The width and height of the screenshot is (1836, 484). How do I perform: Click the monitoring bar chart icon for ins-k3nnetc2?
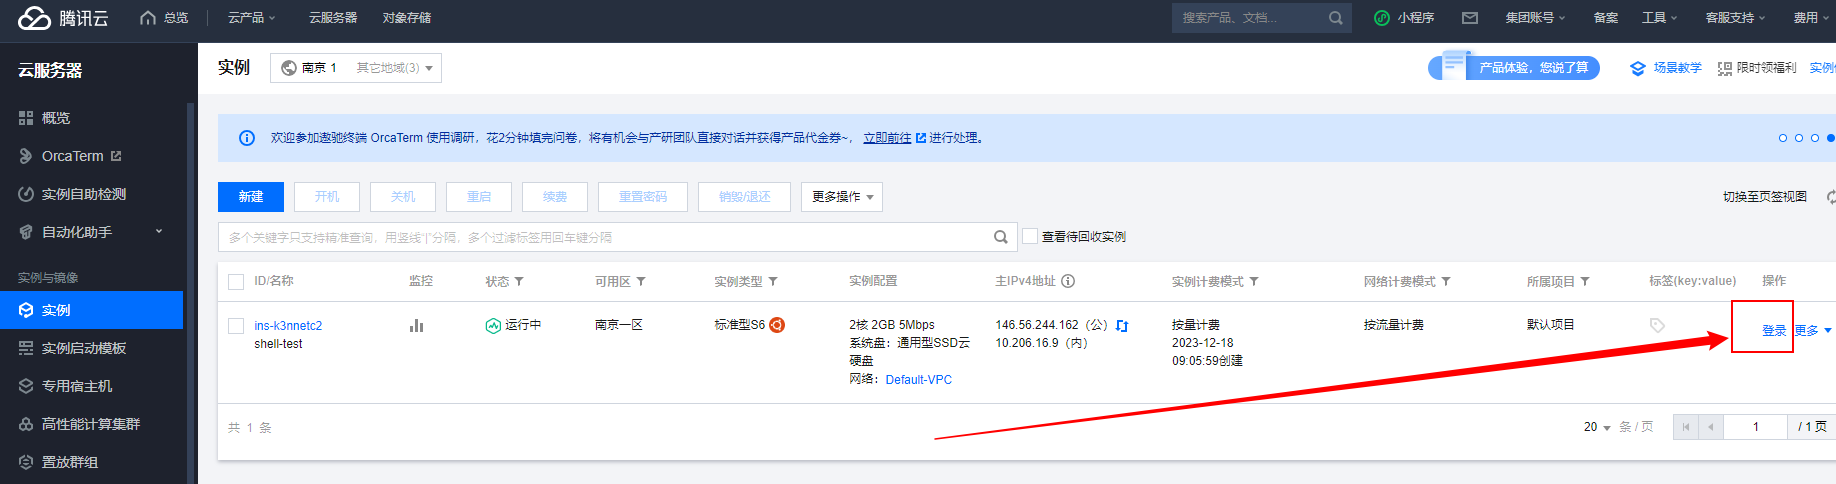[416, 325]
